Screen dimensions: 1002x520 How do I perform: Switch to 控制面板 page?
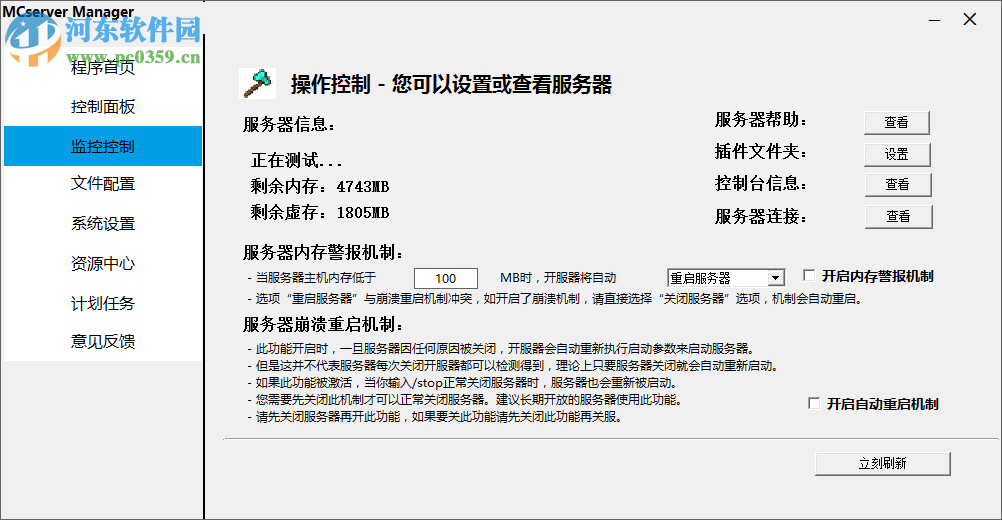click(x=103, y=107)
